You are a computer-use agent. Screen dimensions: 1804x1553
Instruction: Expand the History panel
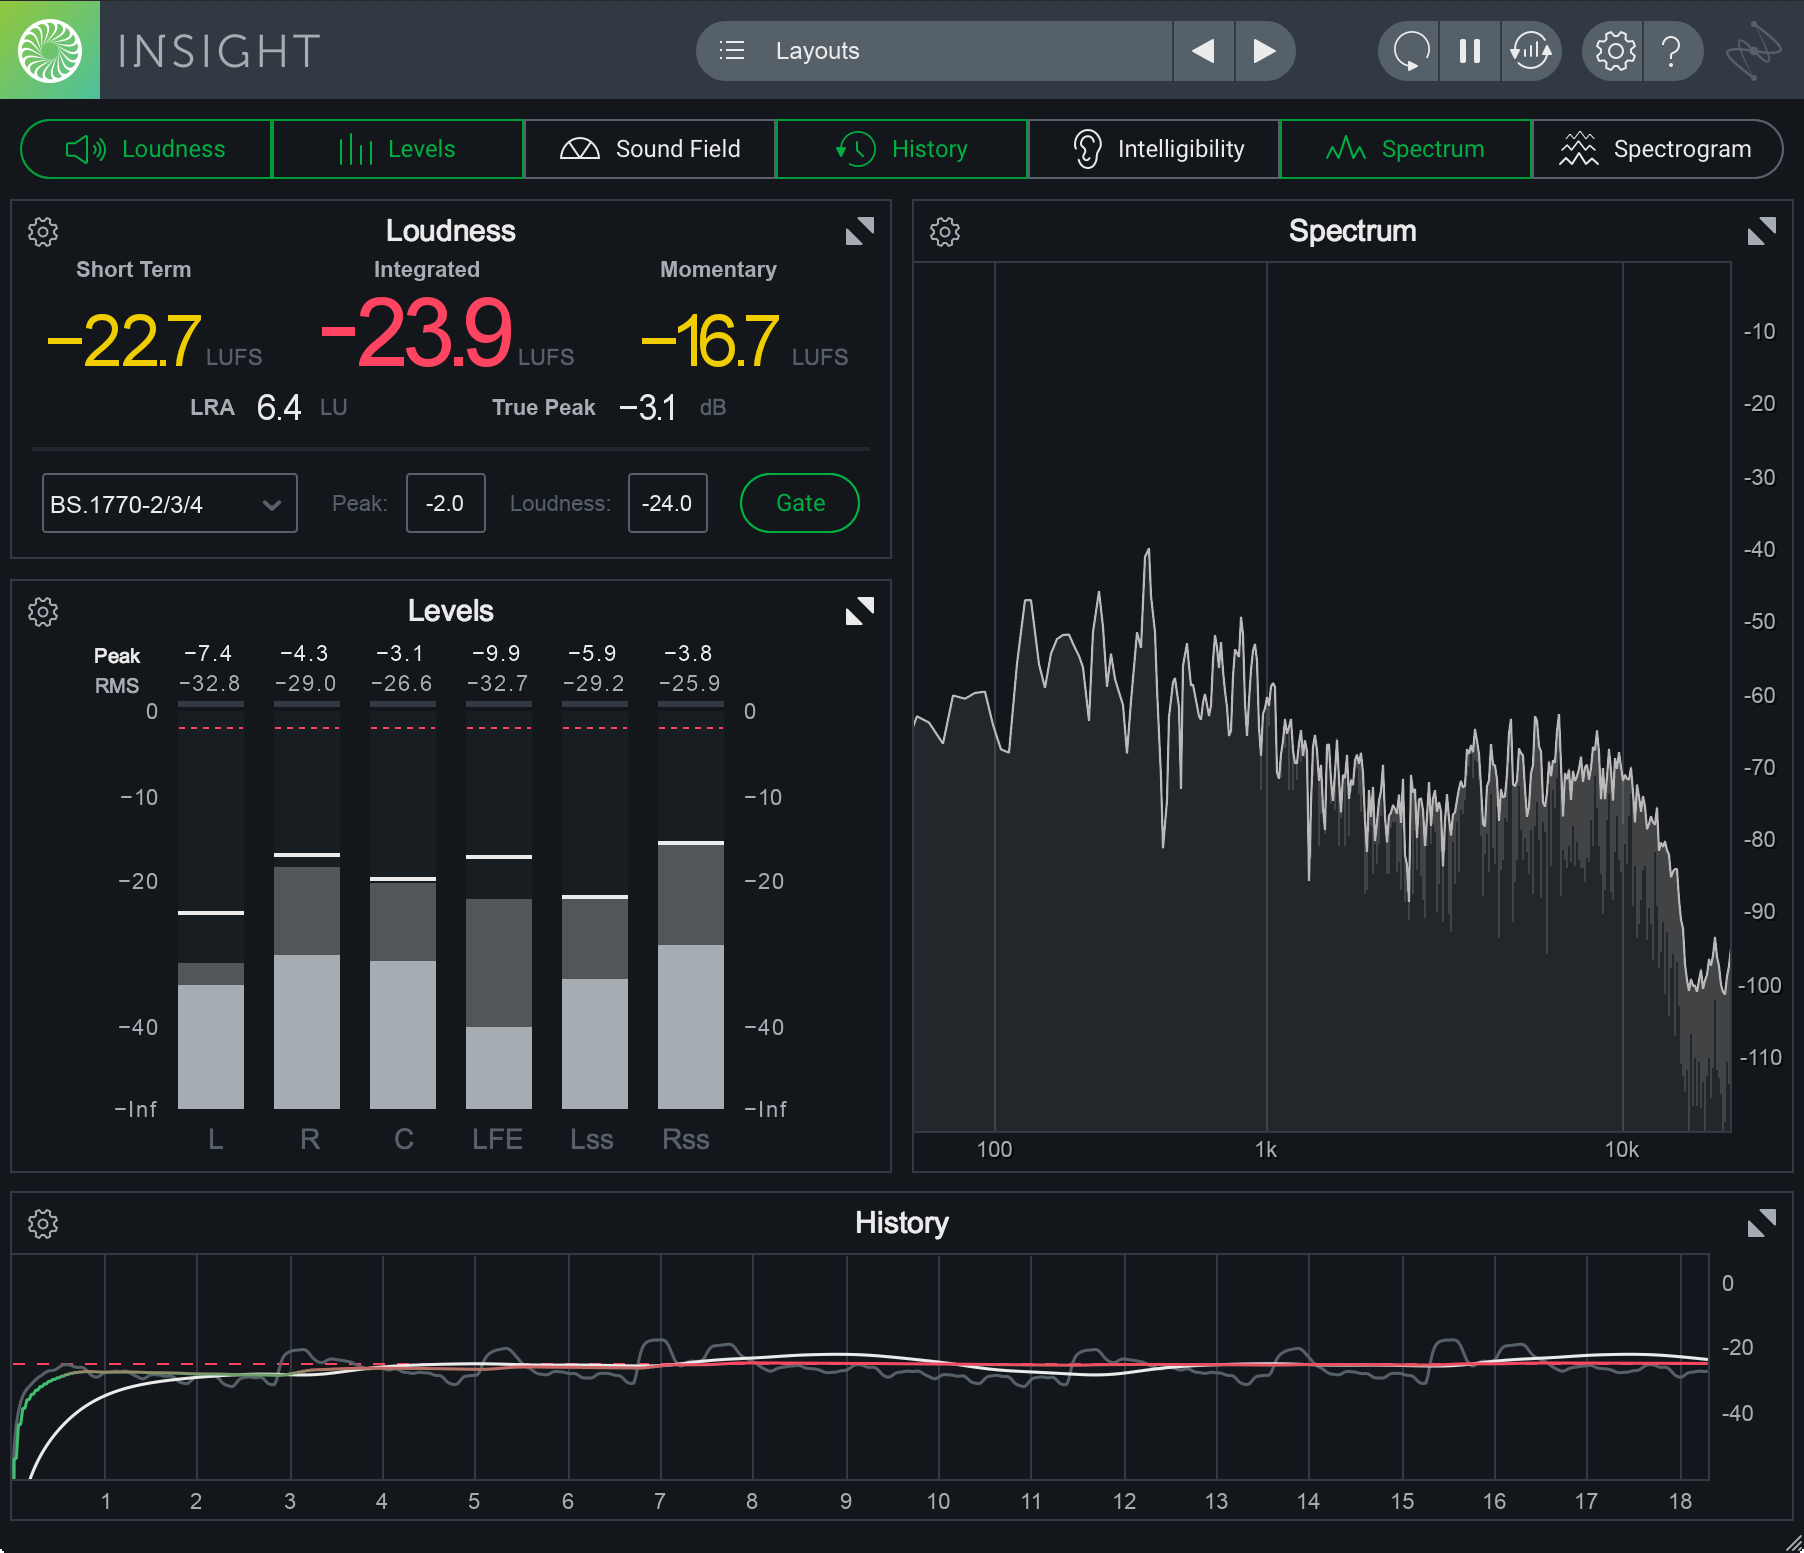1762,1223
